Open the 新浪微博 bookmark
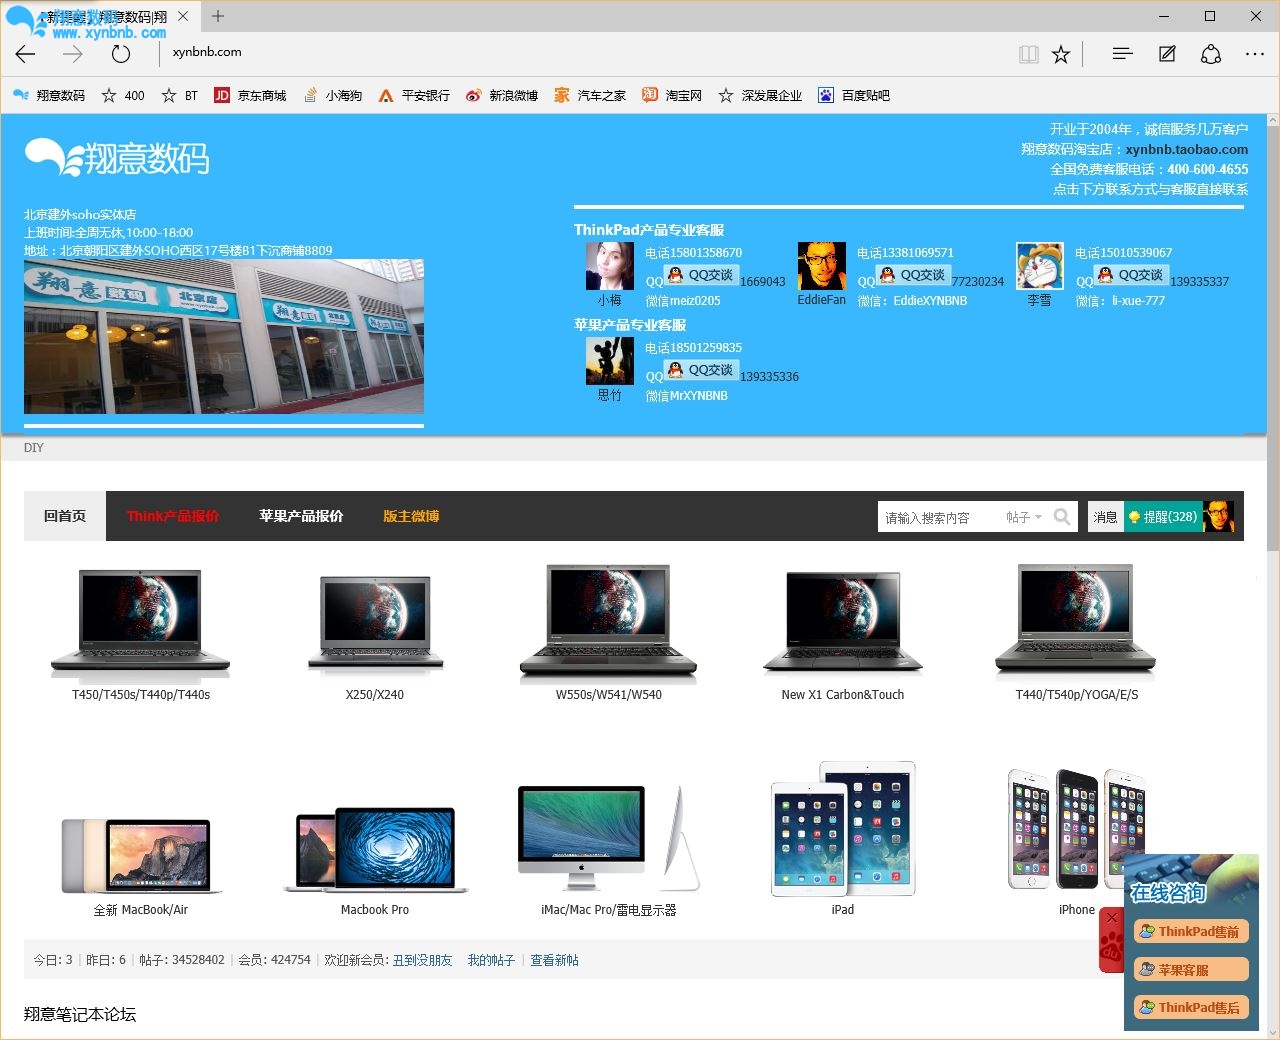Viewport: 1280px width, 1040px height. [502, 95]
